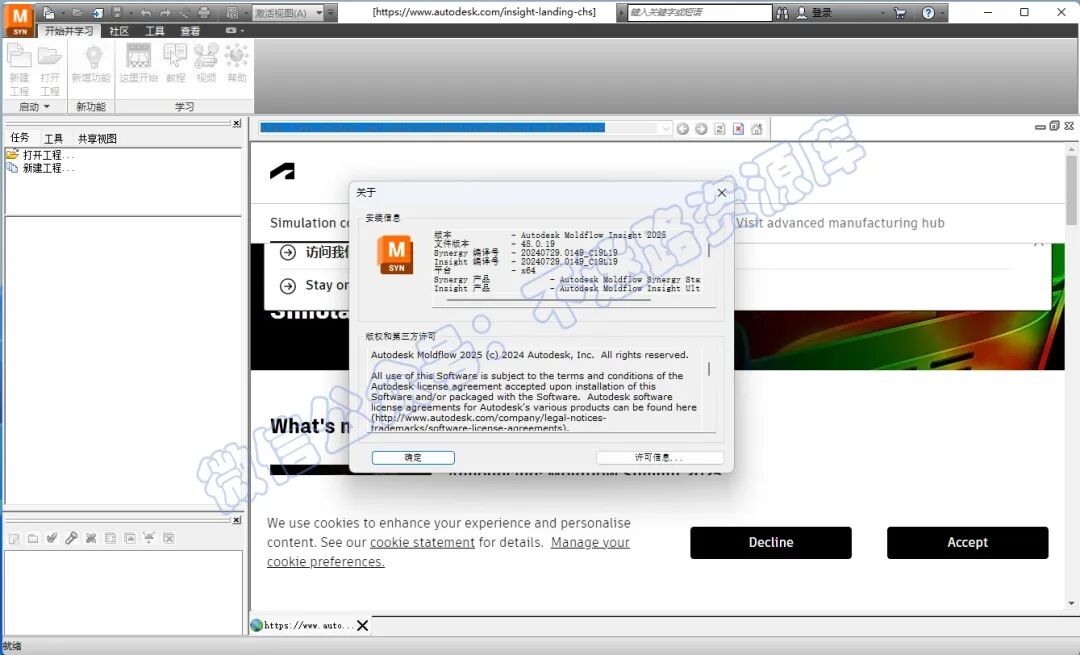Click the Import icon in quick access toolbar

point(98,12)
